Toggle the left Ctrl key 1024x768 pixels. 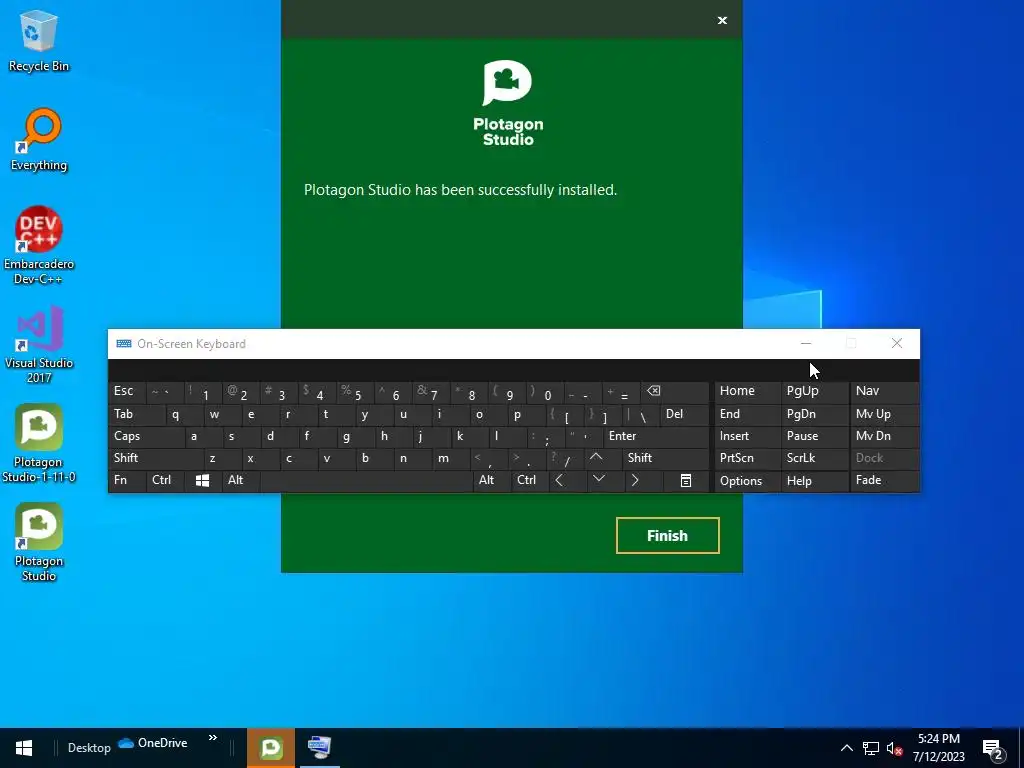pyautogui.click(x=165, y=481)
